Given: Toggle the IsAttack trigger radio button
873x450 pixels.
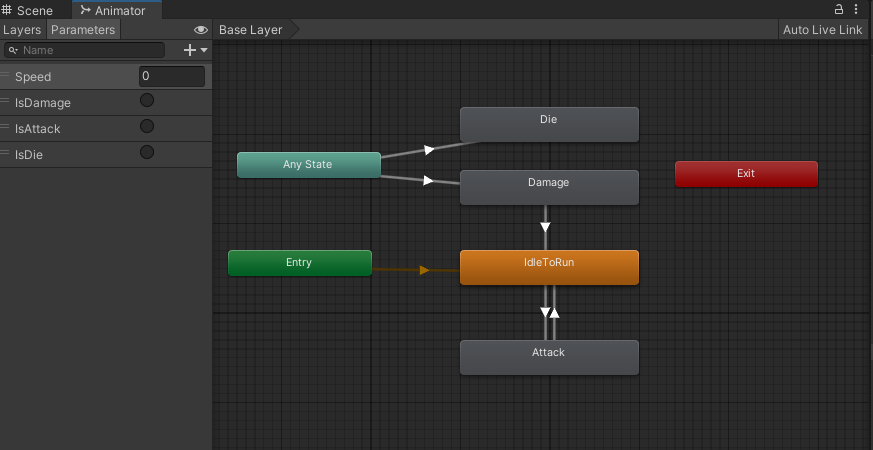Looking at the screenshot, I should pyautogui.click(x=147, y=126).
